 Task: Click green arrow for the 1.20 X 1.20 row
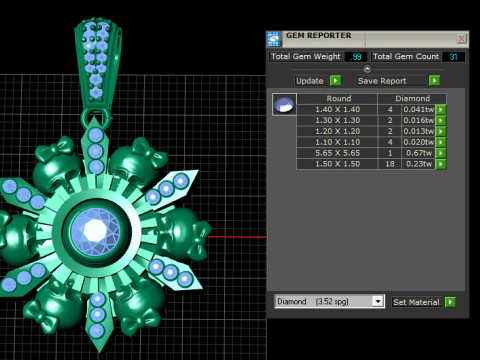(x=441, y=131)
